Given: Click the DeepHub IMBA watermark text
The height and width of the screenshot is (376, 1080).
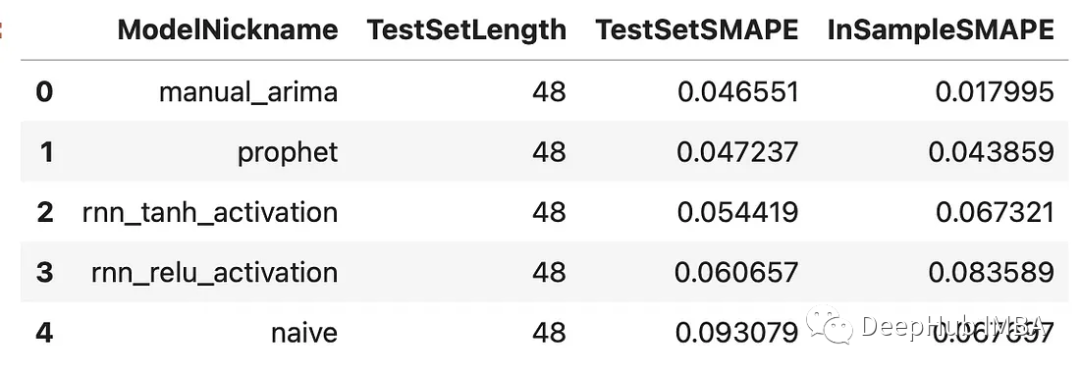Looking at the screenshot, I should (955, 326).
